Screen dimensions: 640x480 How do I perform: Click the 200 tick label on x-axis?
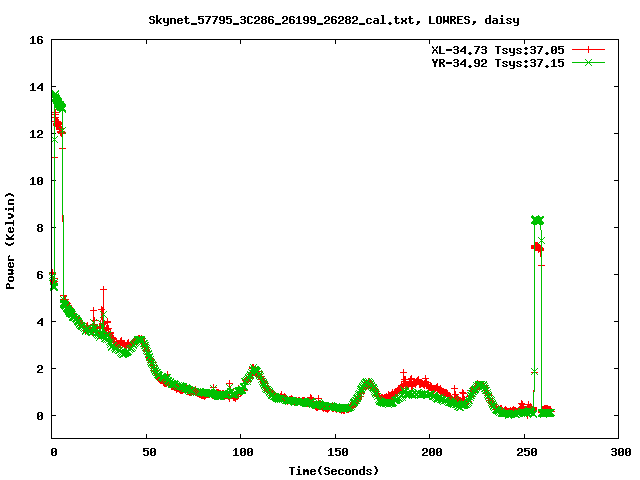coord(430,453)
